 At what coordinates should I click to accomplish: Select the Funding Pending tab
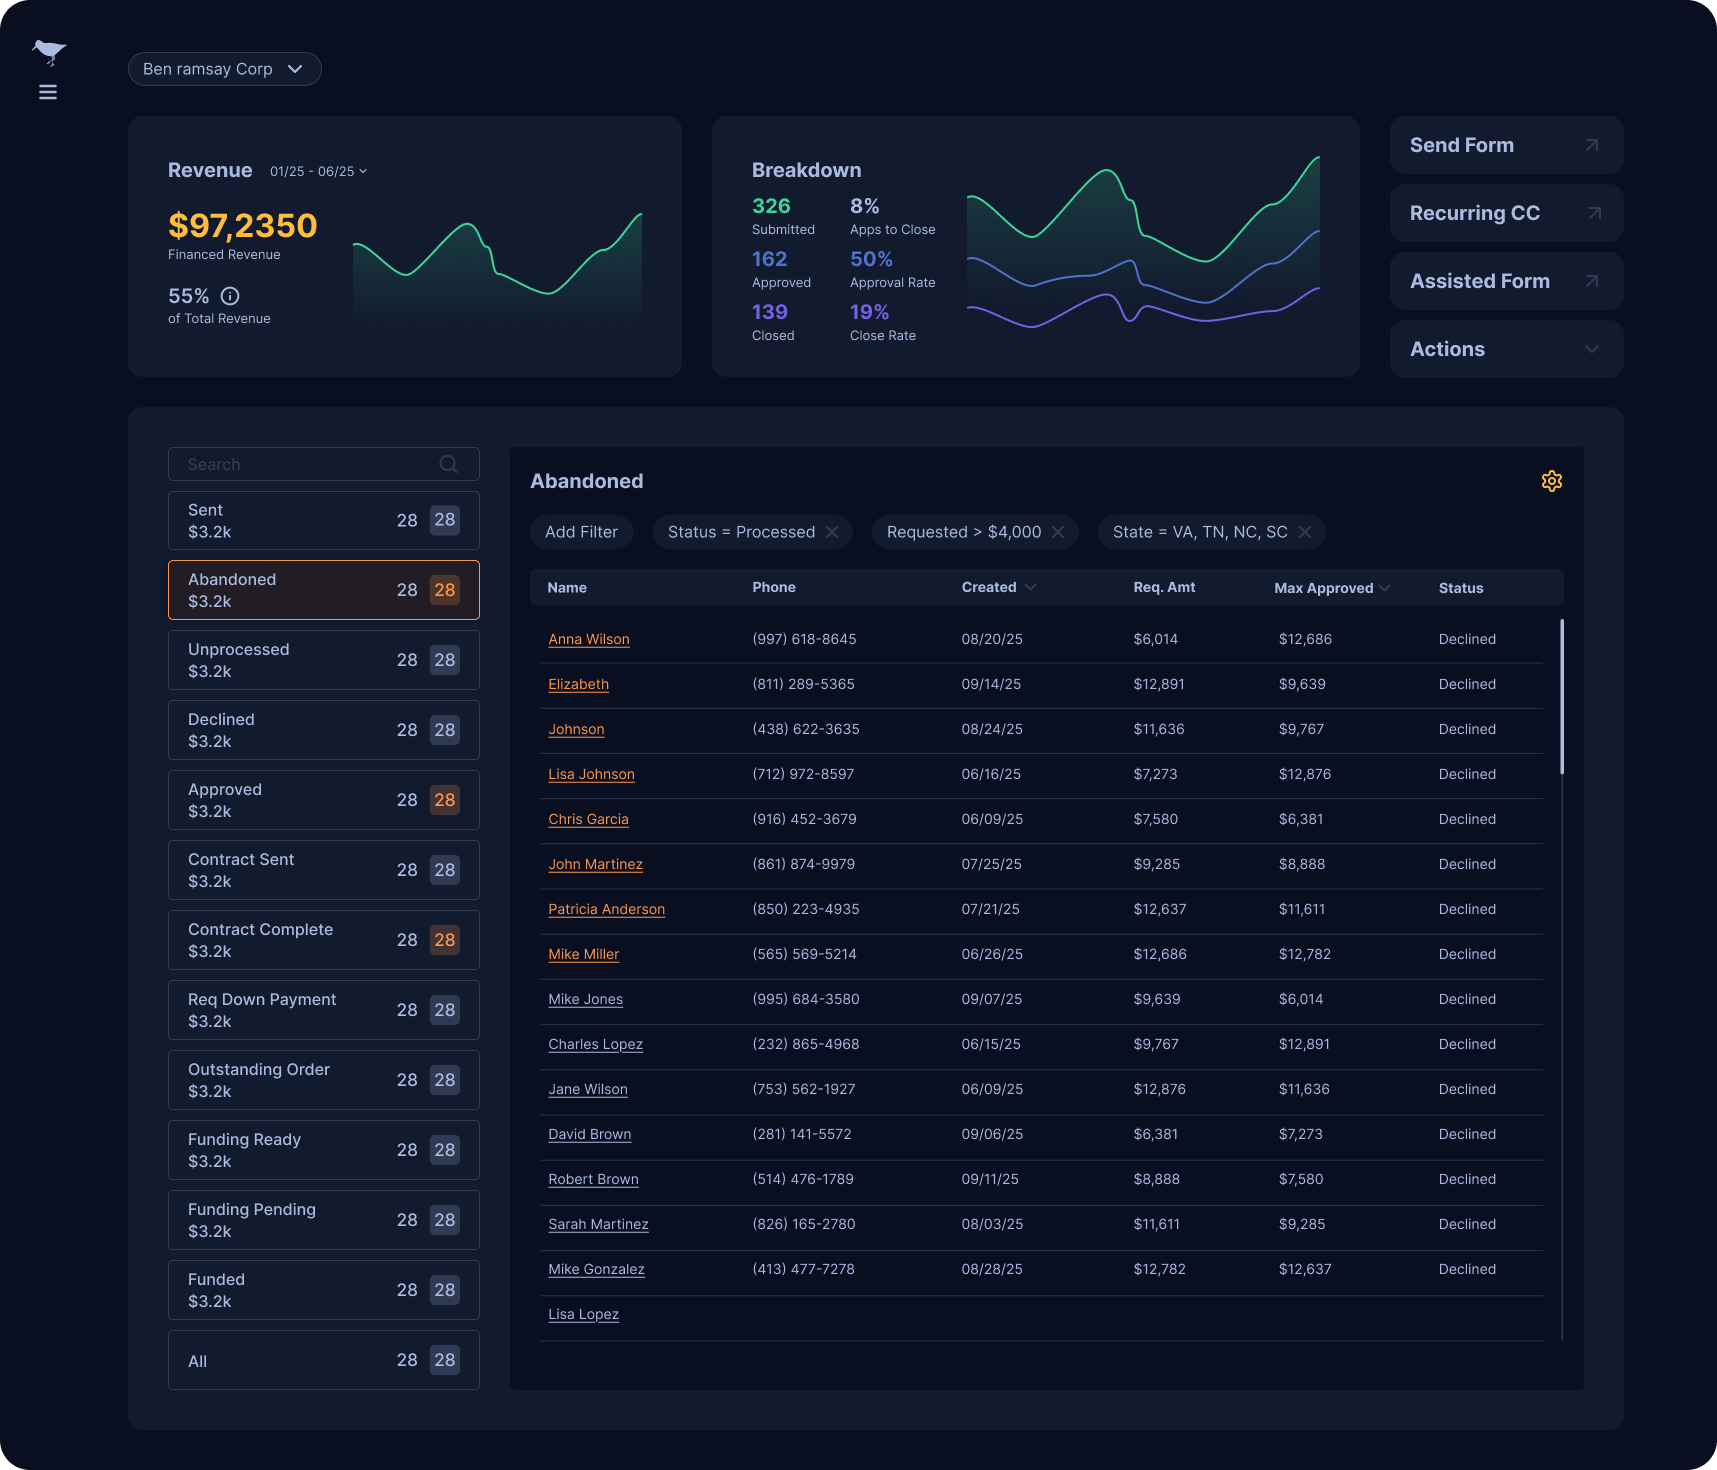[324, 1220]
